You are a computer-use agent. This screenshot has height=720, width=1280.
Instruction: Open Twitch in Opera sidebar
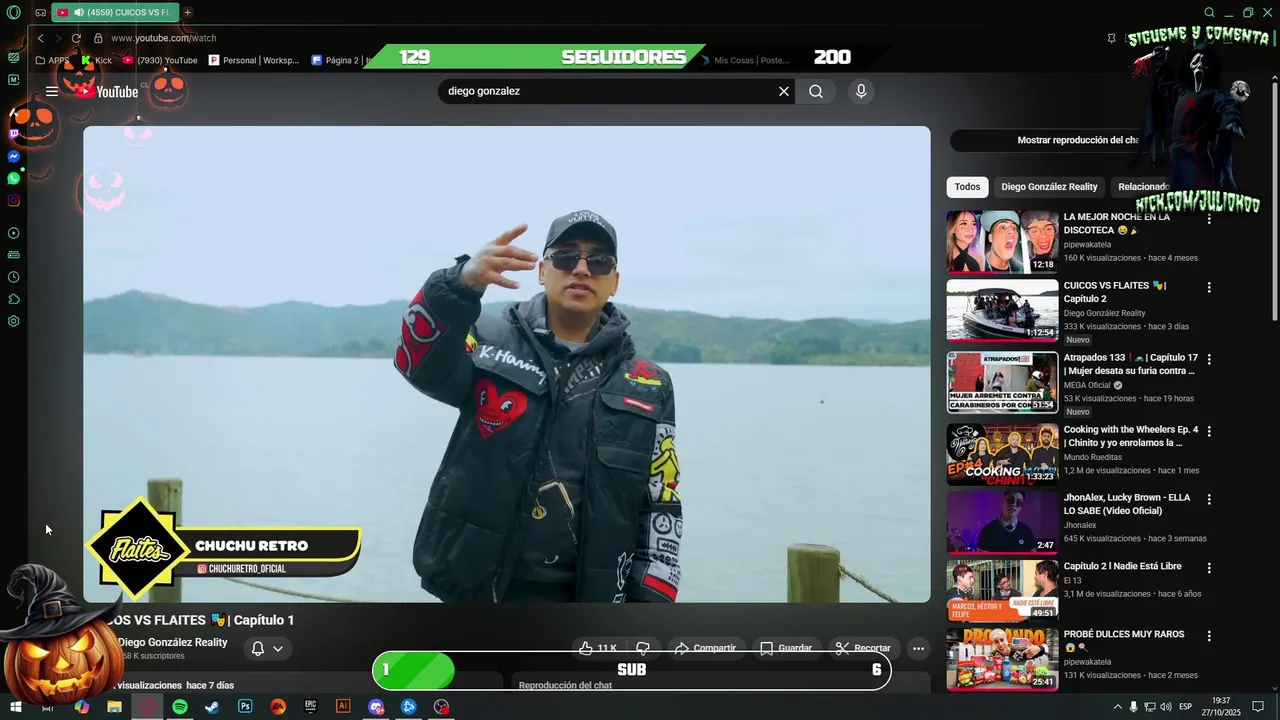pyautogui.click(x=13, y=134)
